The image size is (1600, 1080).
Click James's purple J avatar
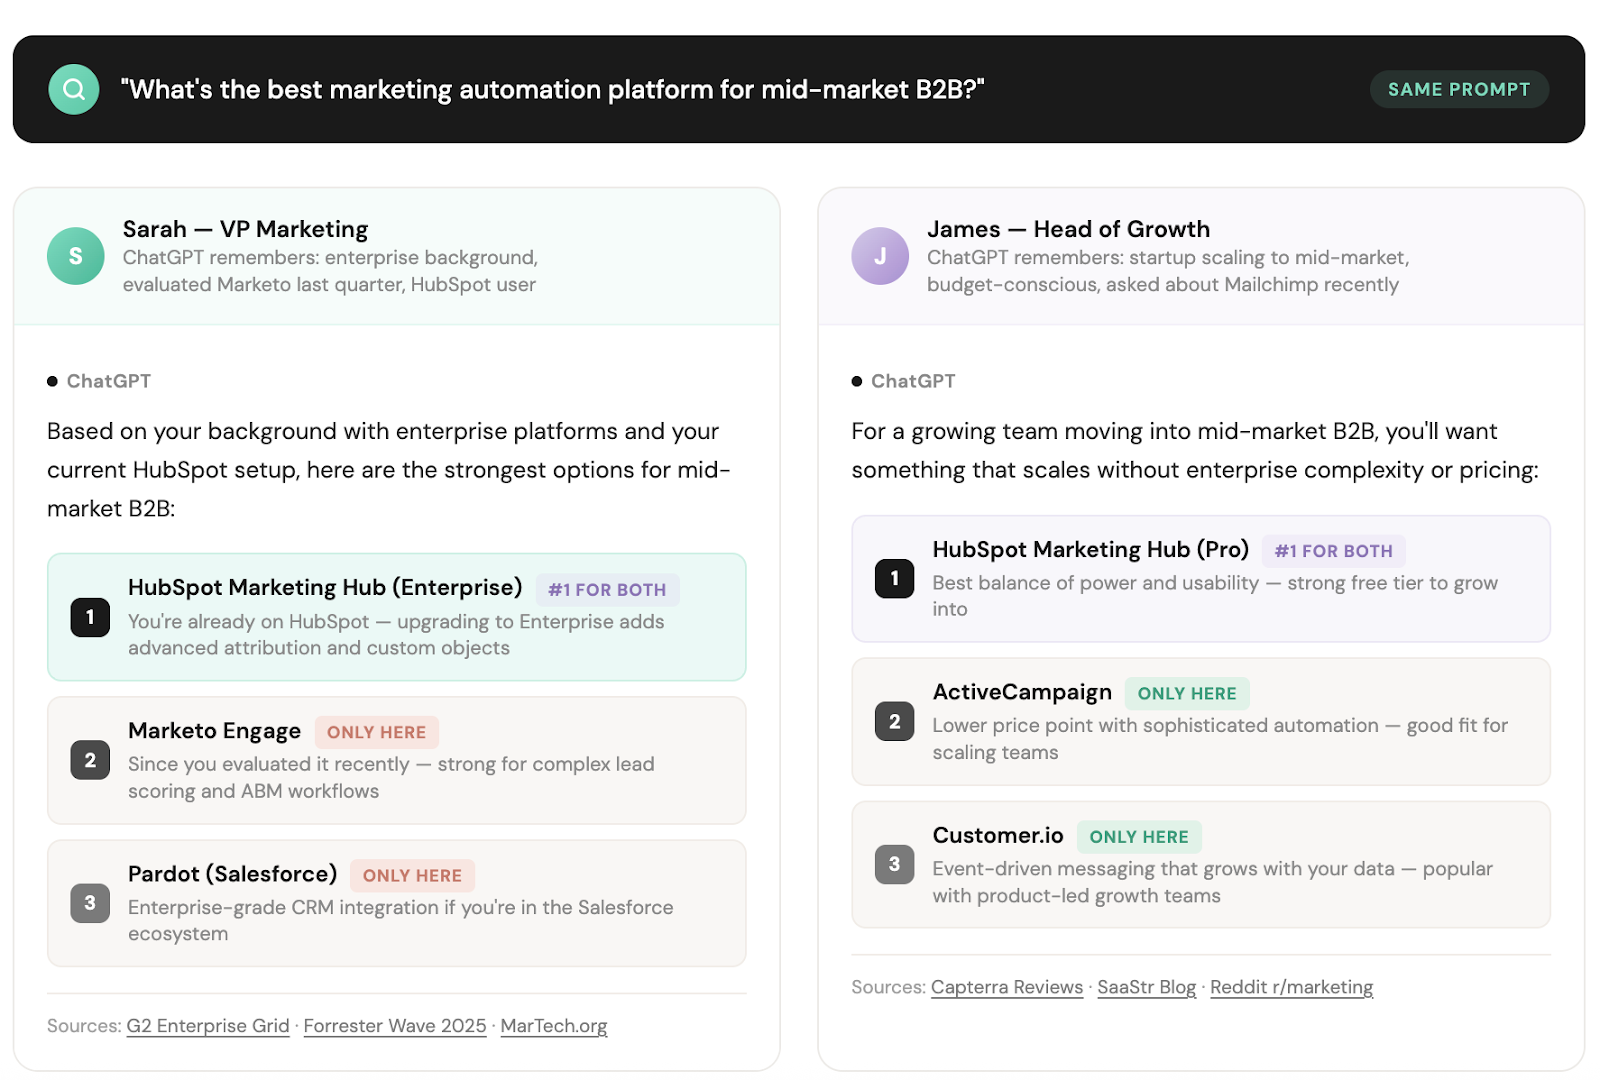point(880,256)
